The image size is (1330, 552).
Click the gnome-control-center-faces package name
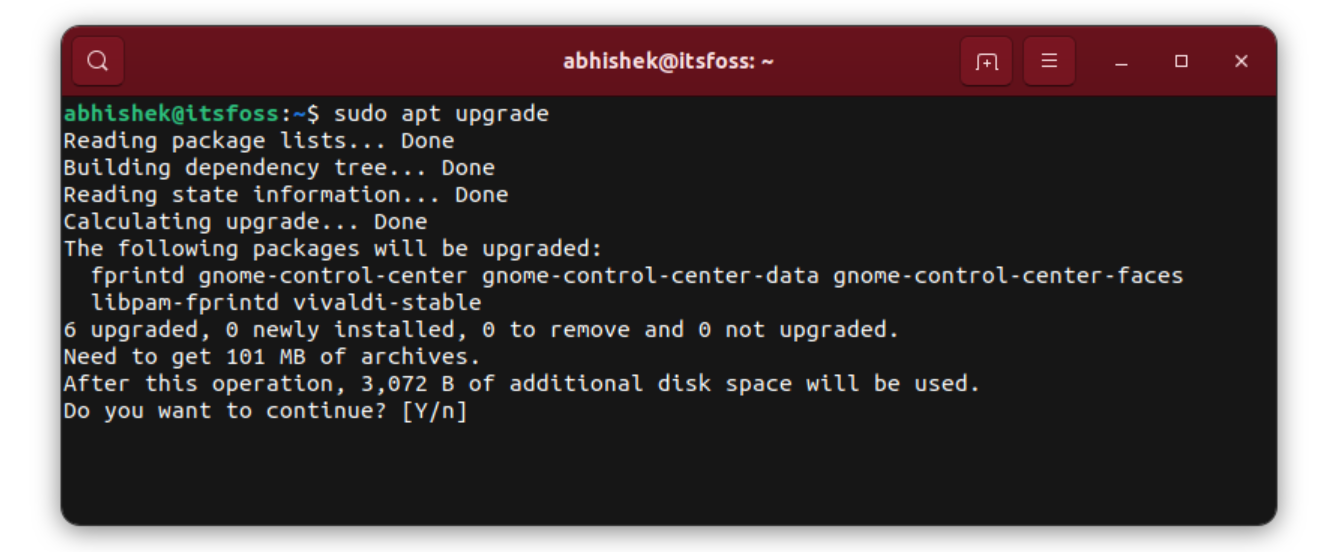click(x=1008, y=276)
